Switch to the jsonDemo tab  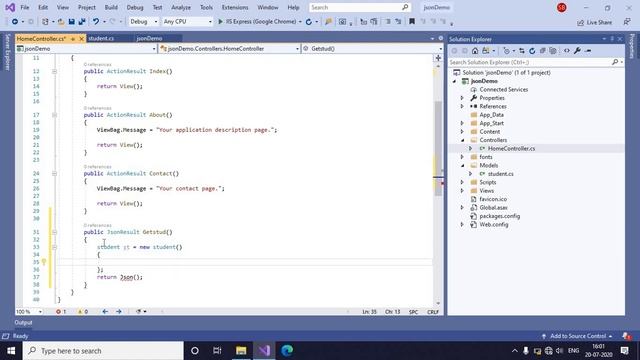click(x=149, y=38)
